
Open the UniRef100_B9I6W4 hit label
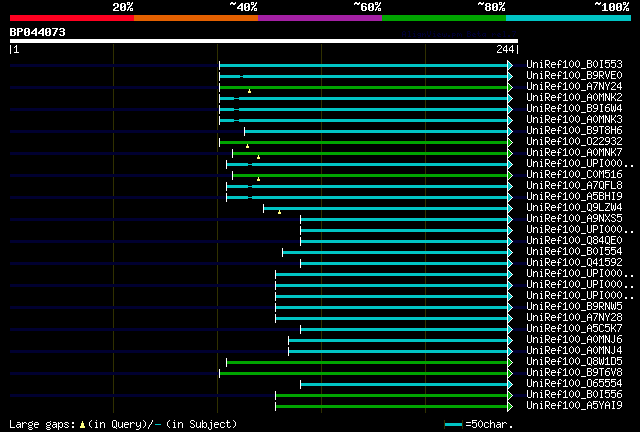tap(574, 109)
